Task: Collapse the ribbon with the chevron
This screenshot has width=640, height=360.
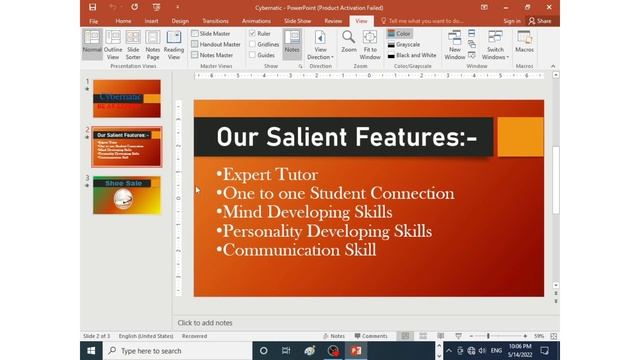Action: pyautogui.click(x=553, y=66)
